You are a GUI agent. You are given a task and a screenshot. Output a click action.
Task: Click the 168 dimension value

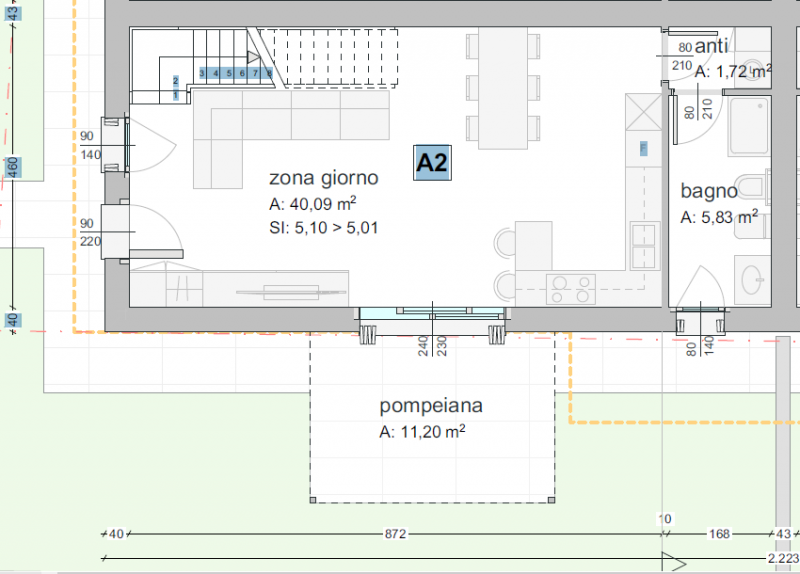coord(718,534)
